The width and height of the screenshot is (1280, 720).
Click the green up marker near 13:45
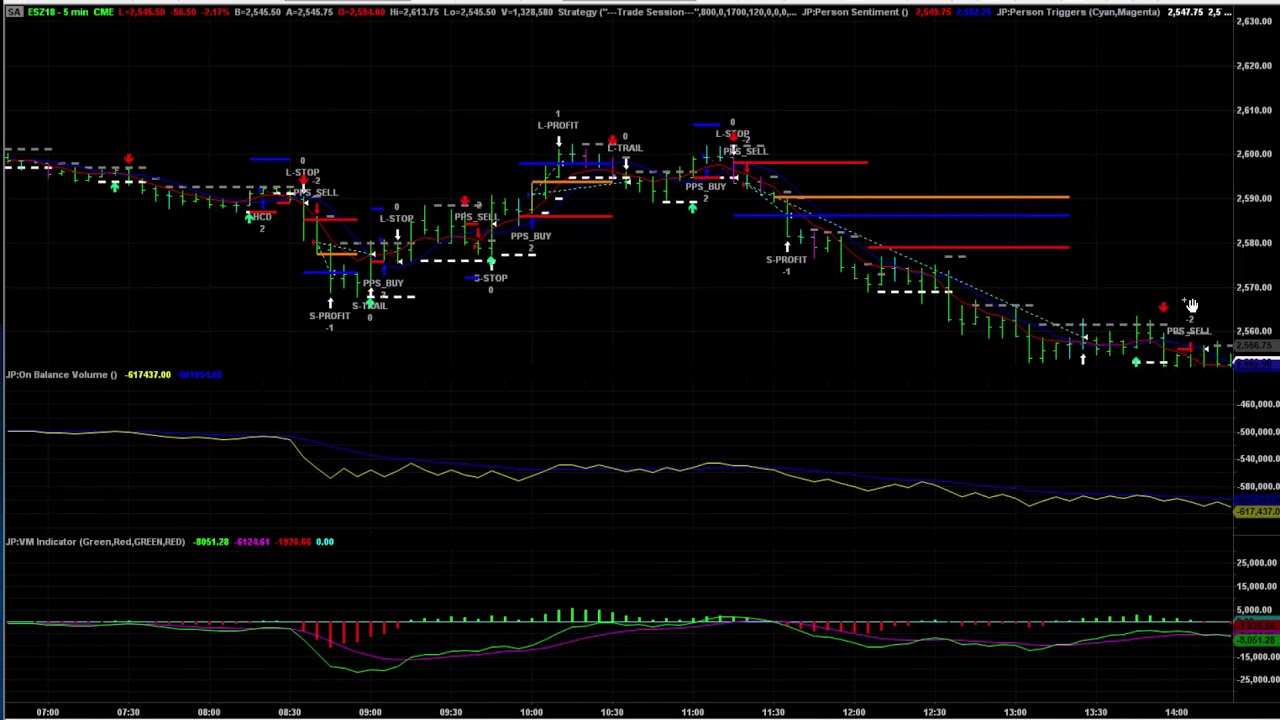[x=1135, y=362]
